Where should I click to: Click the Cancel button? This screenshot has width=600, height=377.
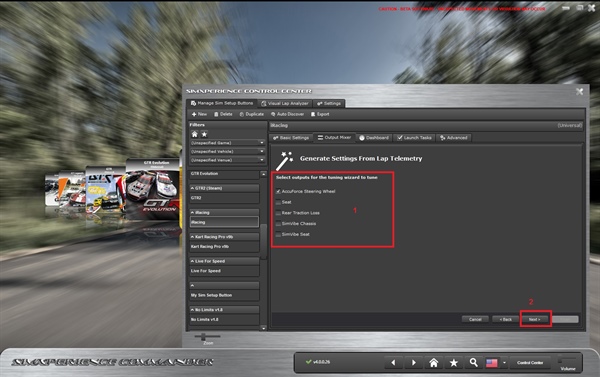pyautogui.click(x=475, y=319)
